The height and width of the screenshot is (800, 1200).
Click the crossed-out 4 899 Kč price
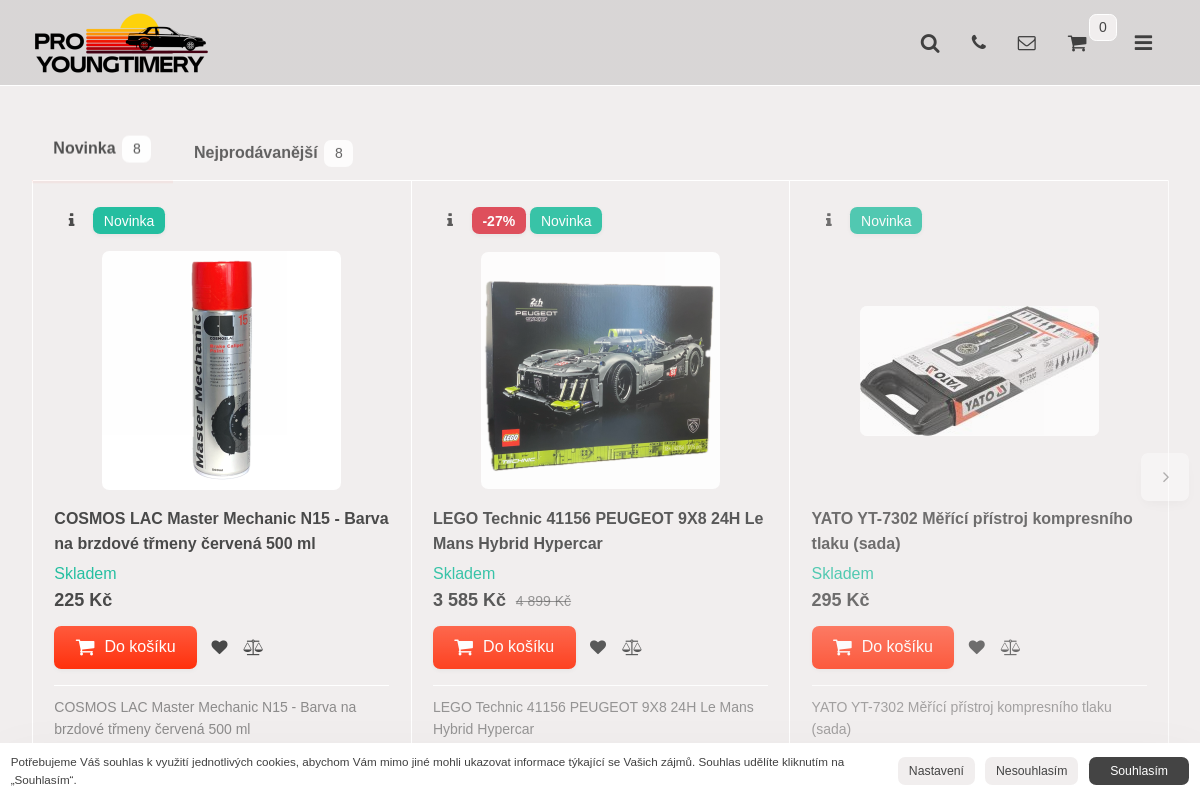[x=543, y=601]
